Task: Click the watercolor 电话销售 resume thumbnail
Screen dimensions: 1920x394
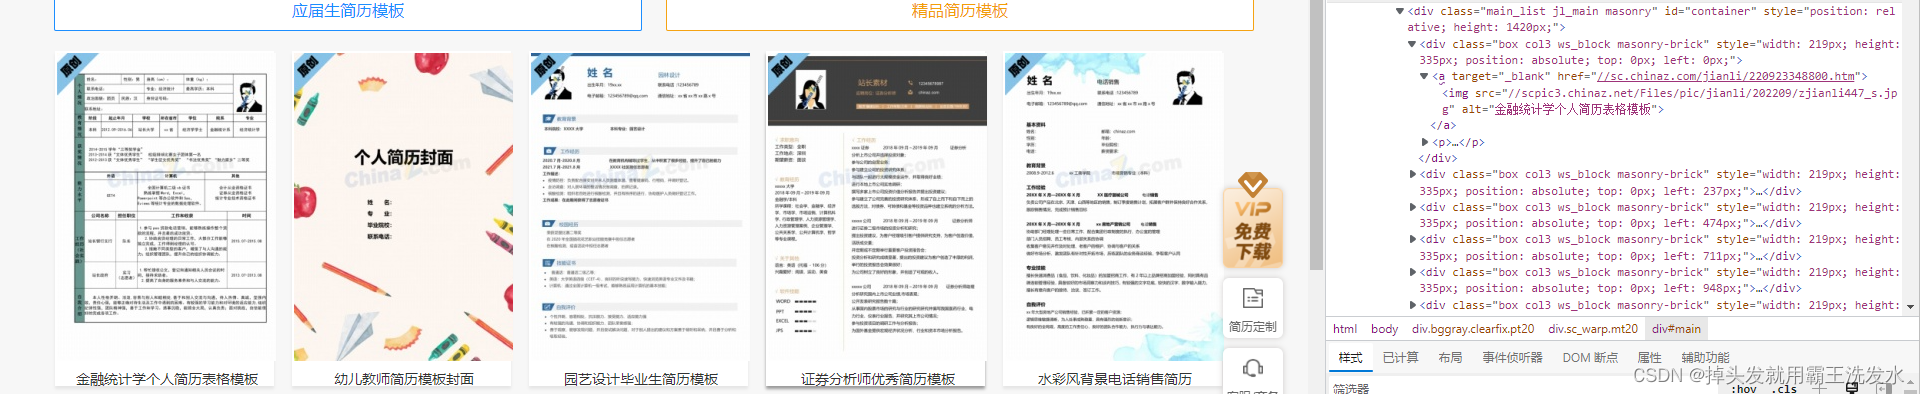Action: click(1113, 207)
